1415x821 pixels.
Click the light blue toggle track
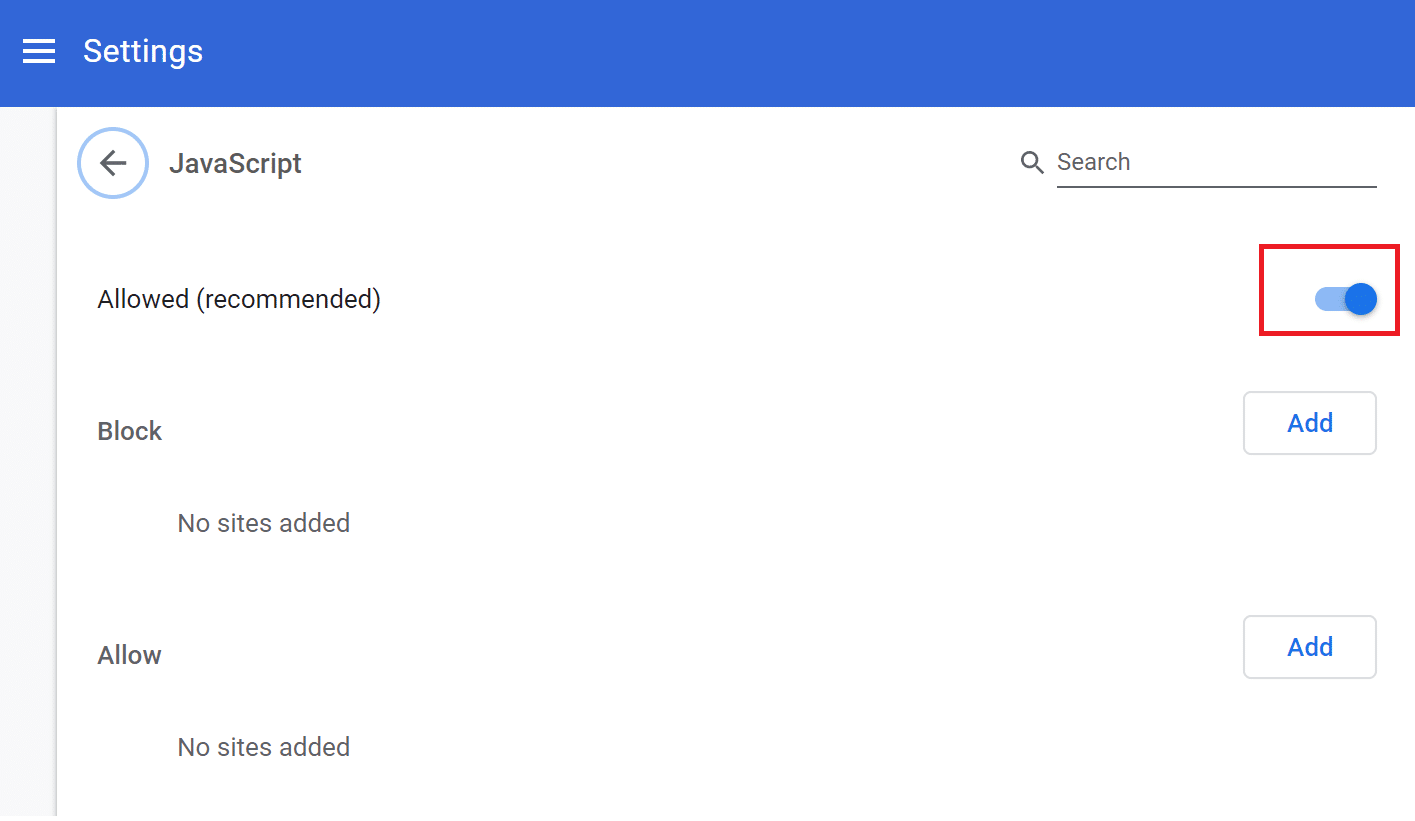click(x=1326, y=299)
